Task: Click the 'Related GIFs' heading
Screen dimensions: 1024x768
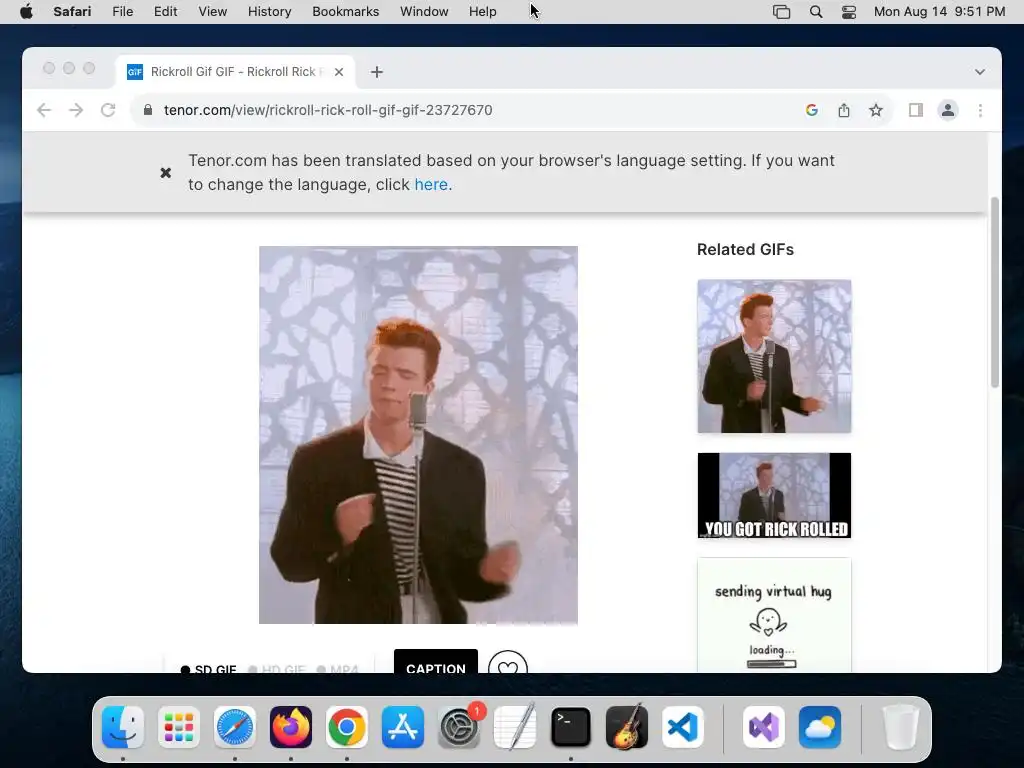Action: coord(745,249)
